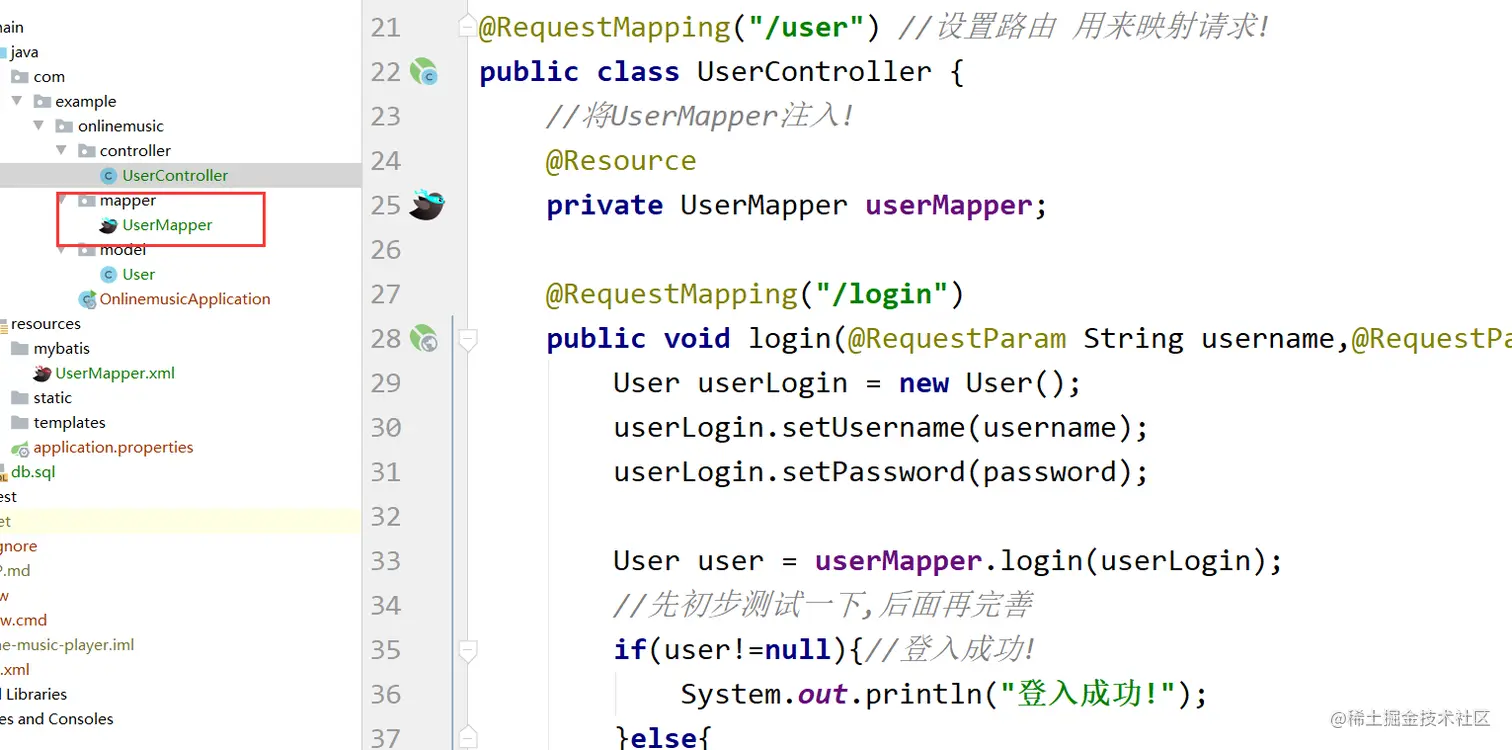Click the "/user" string on line 21
This screenshot has width=1512, height=750.
(x=806, y=27)
